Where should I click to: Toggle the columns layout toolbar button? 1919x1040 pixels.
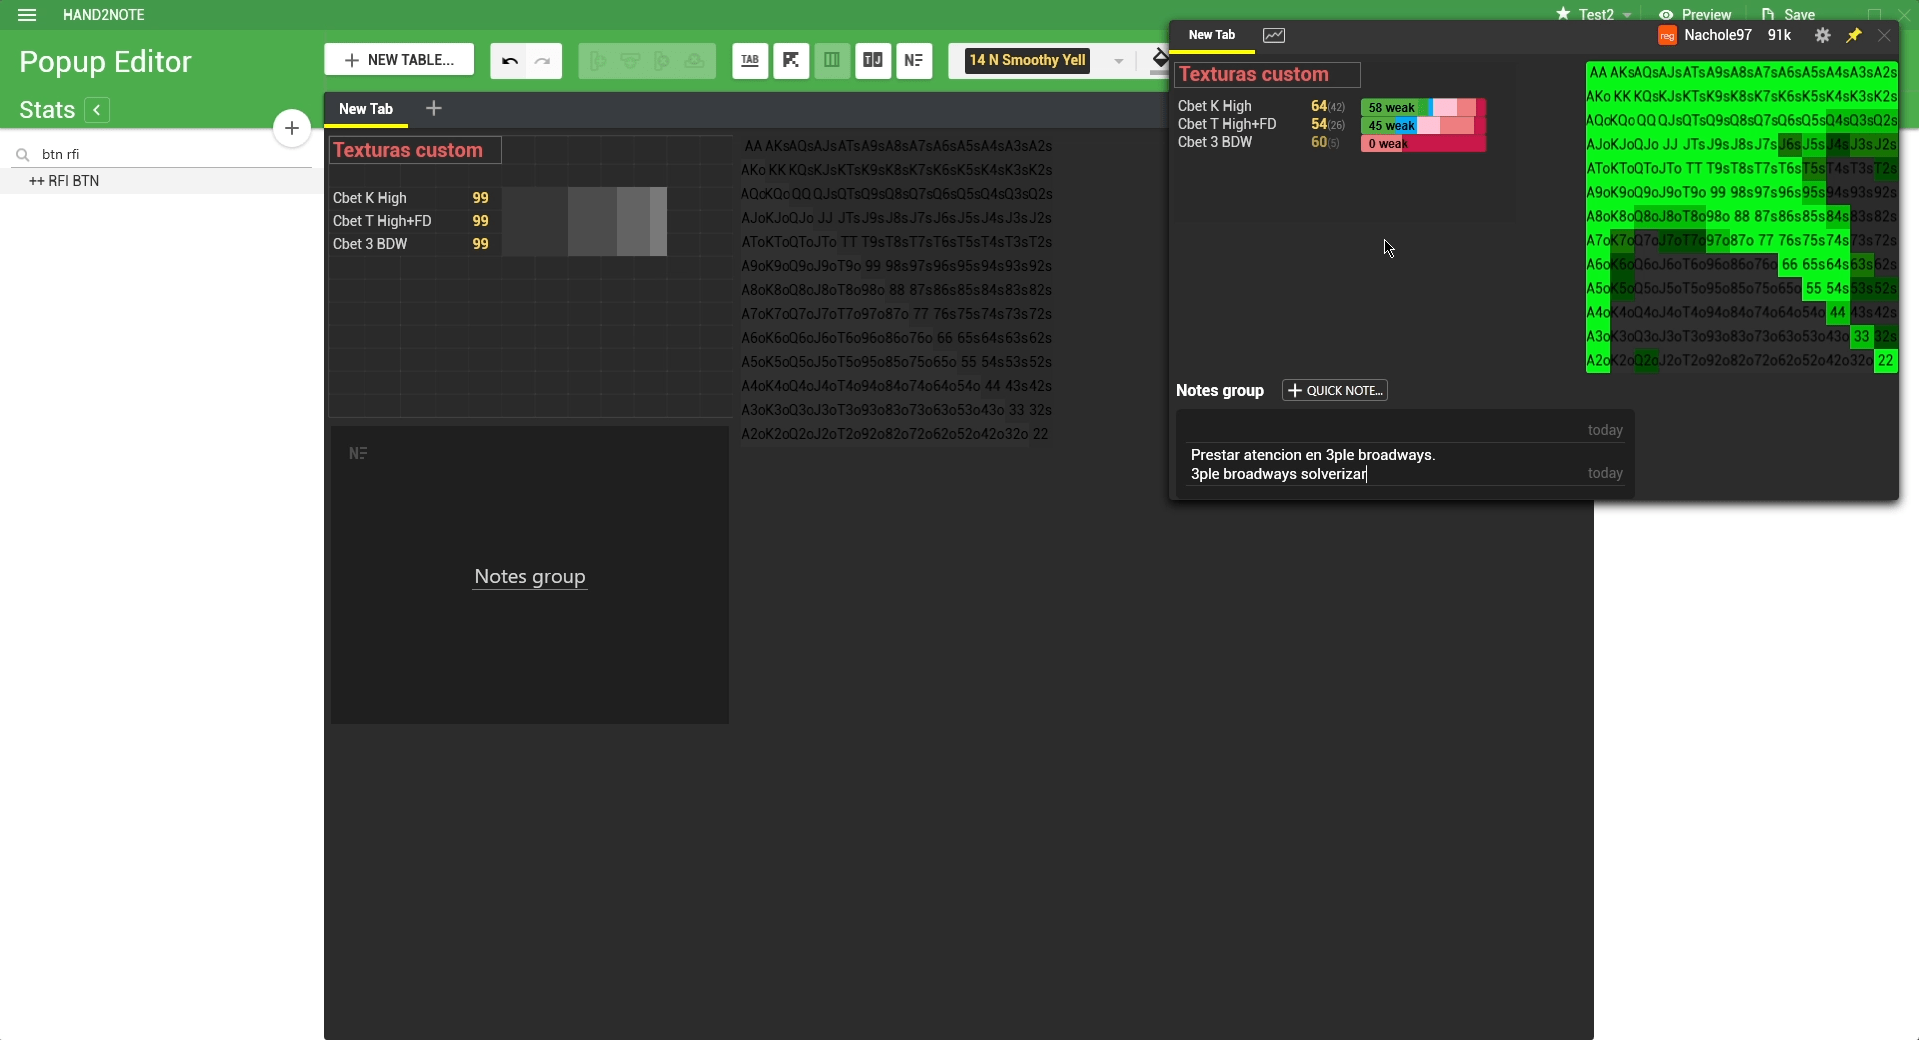tap(832, 61)
